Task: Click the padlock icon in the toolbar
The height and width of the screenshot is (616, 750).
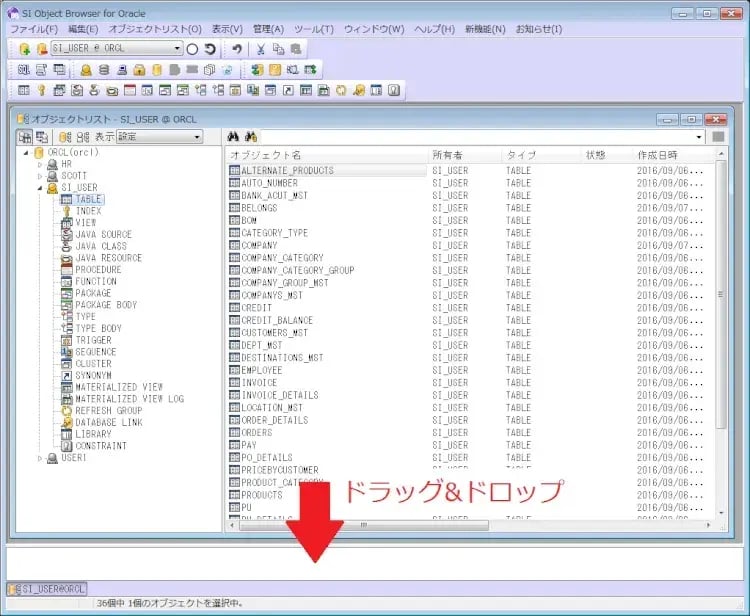Action: (139, 70)
